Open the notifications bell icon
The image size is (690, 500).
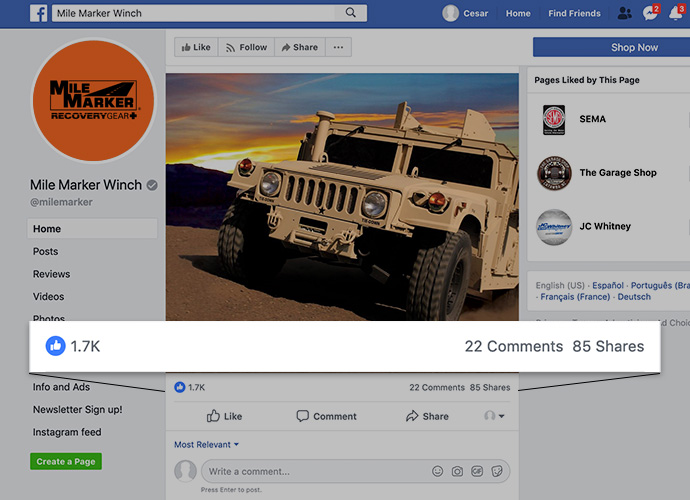point(676,13)
